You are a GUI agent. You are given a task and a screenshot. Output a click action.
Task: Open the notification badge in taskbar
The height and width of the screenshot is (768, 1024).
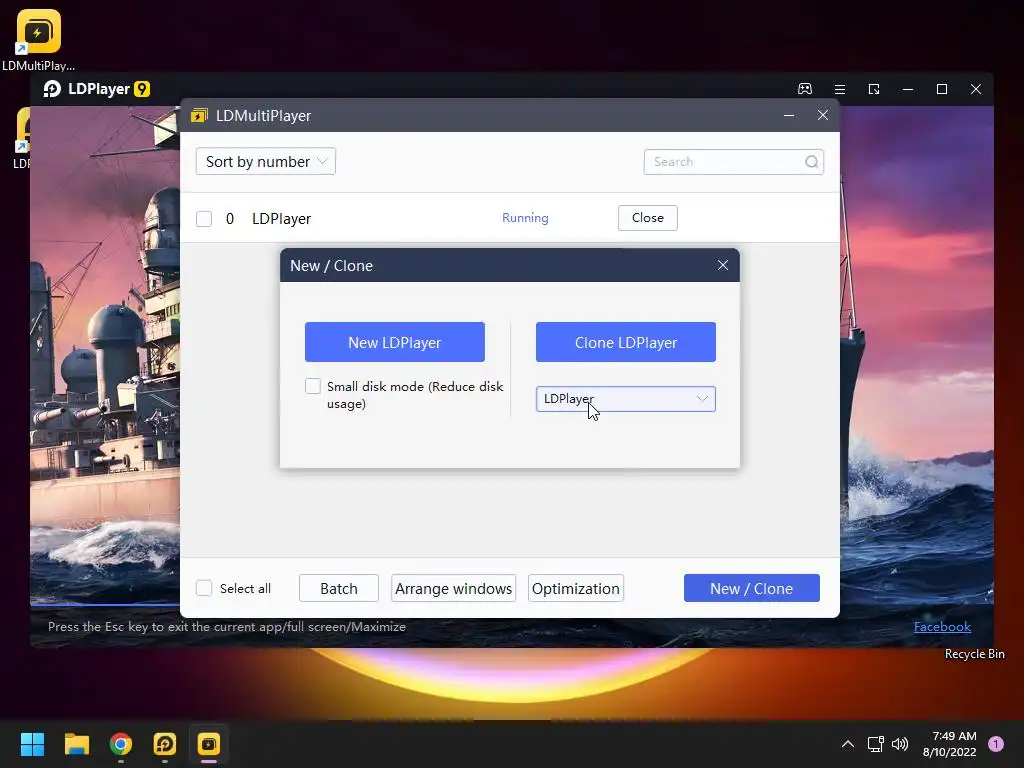pos(996,744)
